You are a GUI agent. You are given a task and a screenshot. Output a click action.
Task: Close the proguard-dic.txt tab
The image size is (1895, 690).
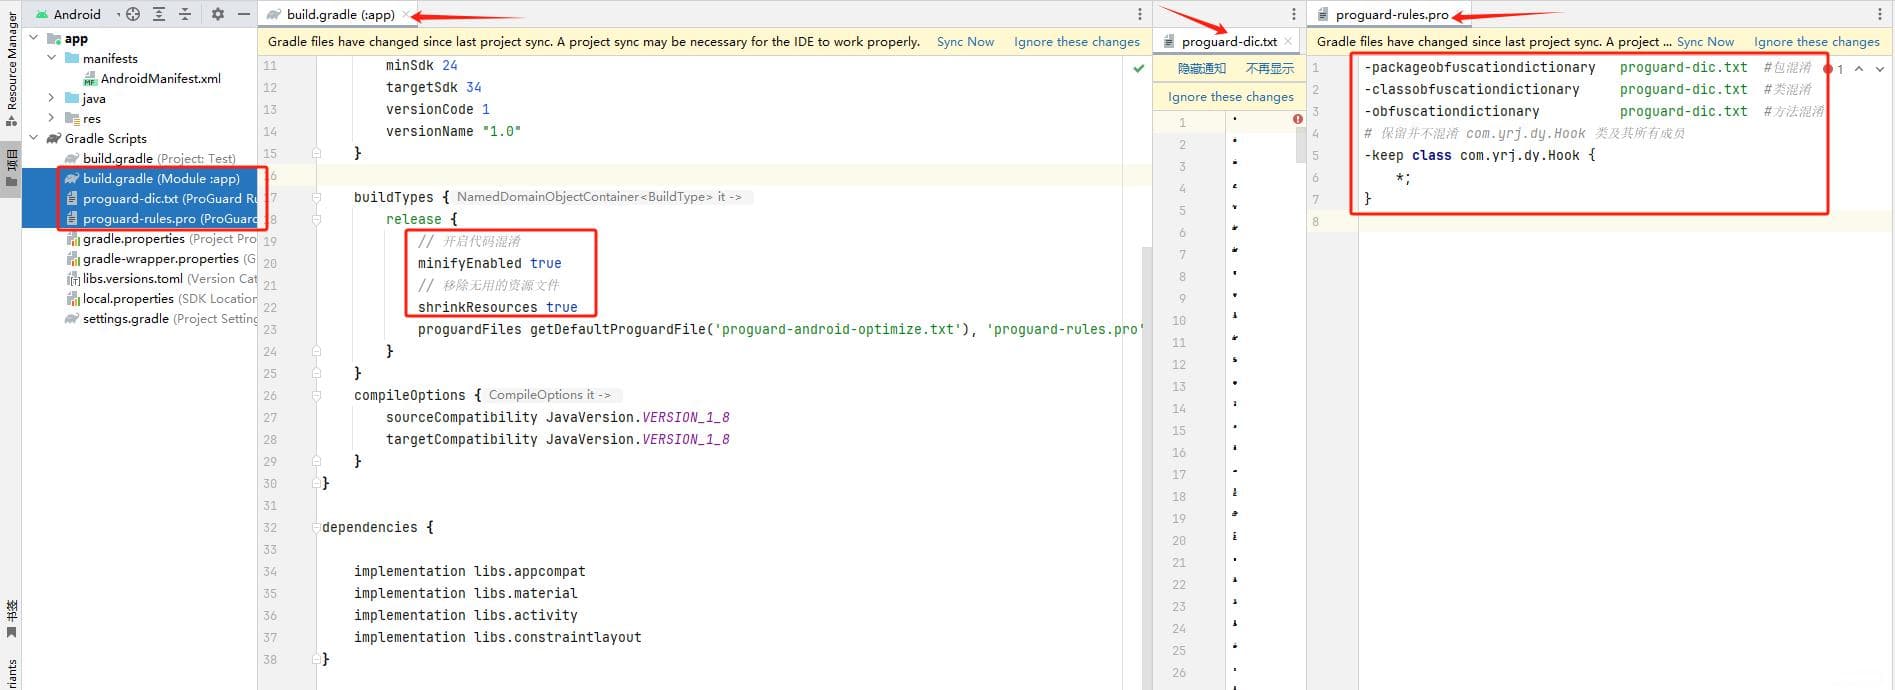[x=1288, y=41]
